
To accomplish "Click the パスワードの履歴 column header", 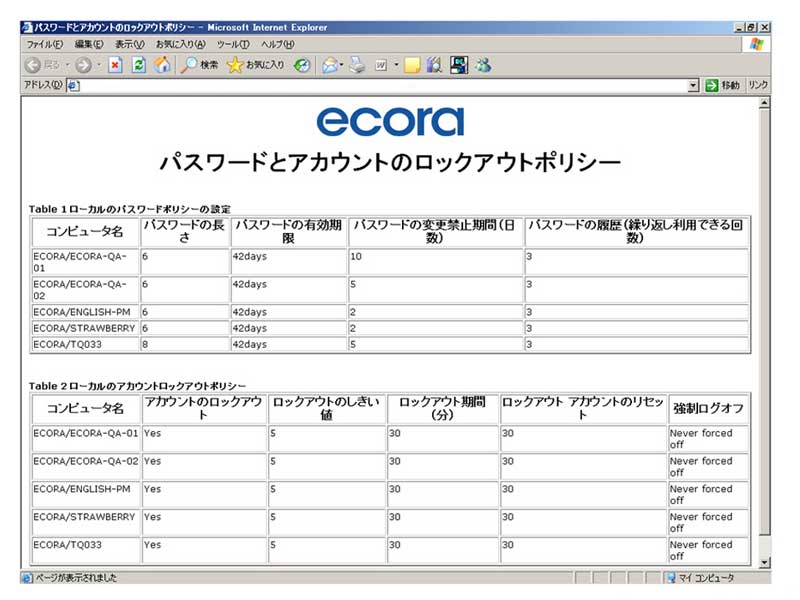I will pos(636,231).
